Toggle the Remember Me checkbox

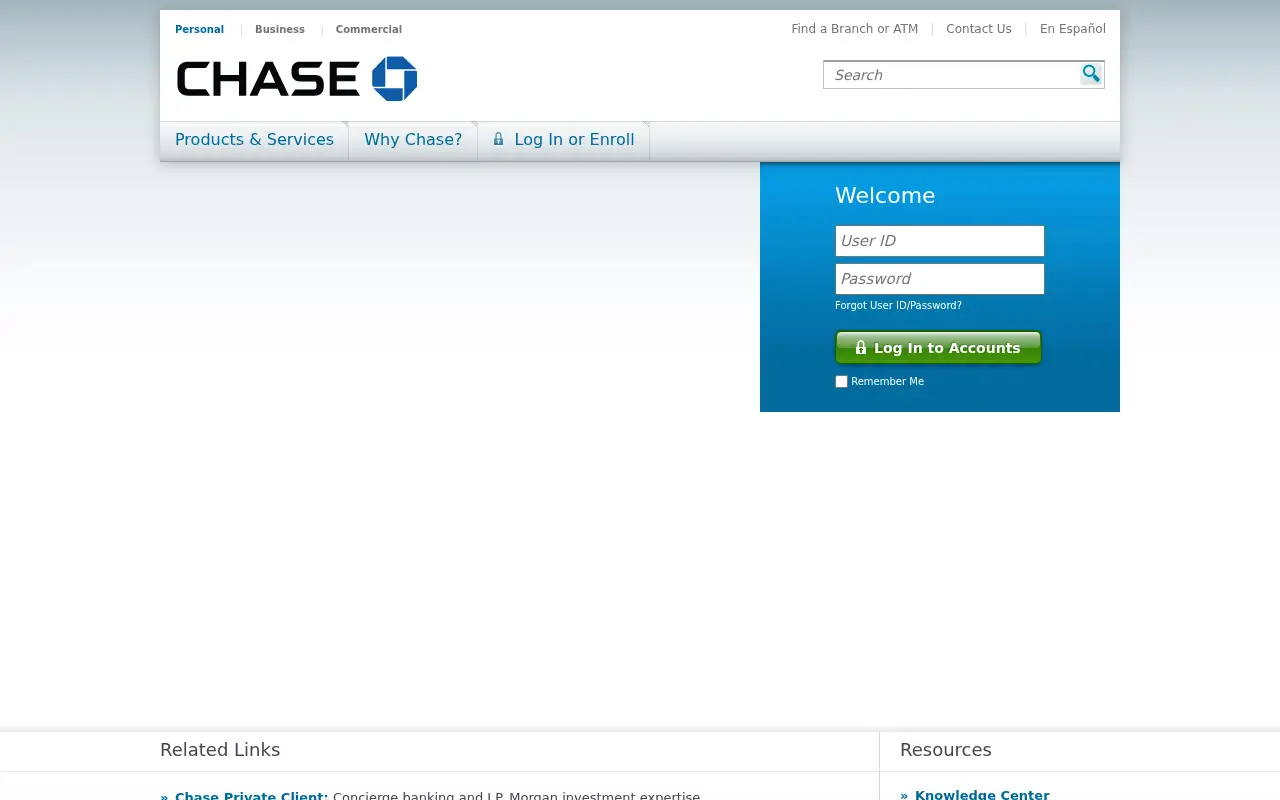coord(841,381)
